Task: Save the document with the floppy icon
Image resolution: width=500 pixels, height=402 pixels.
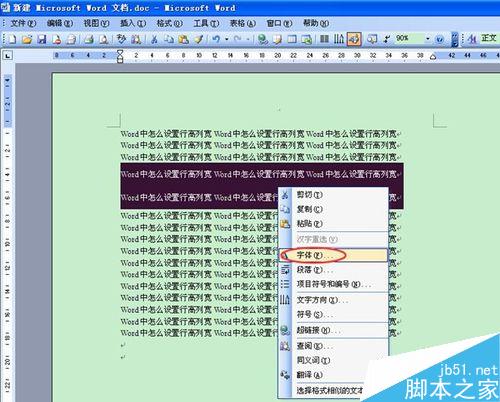Action: 42,39
